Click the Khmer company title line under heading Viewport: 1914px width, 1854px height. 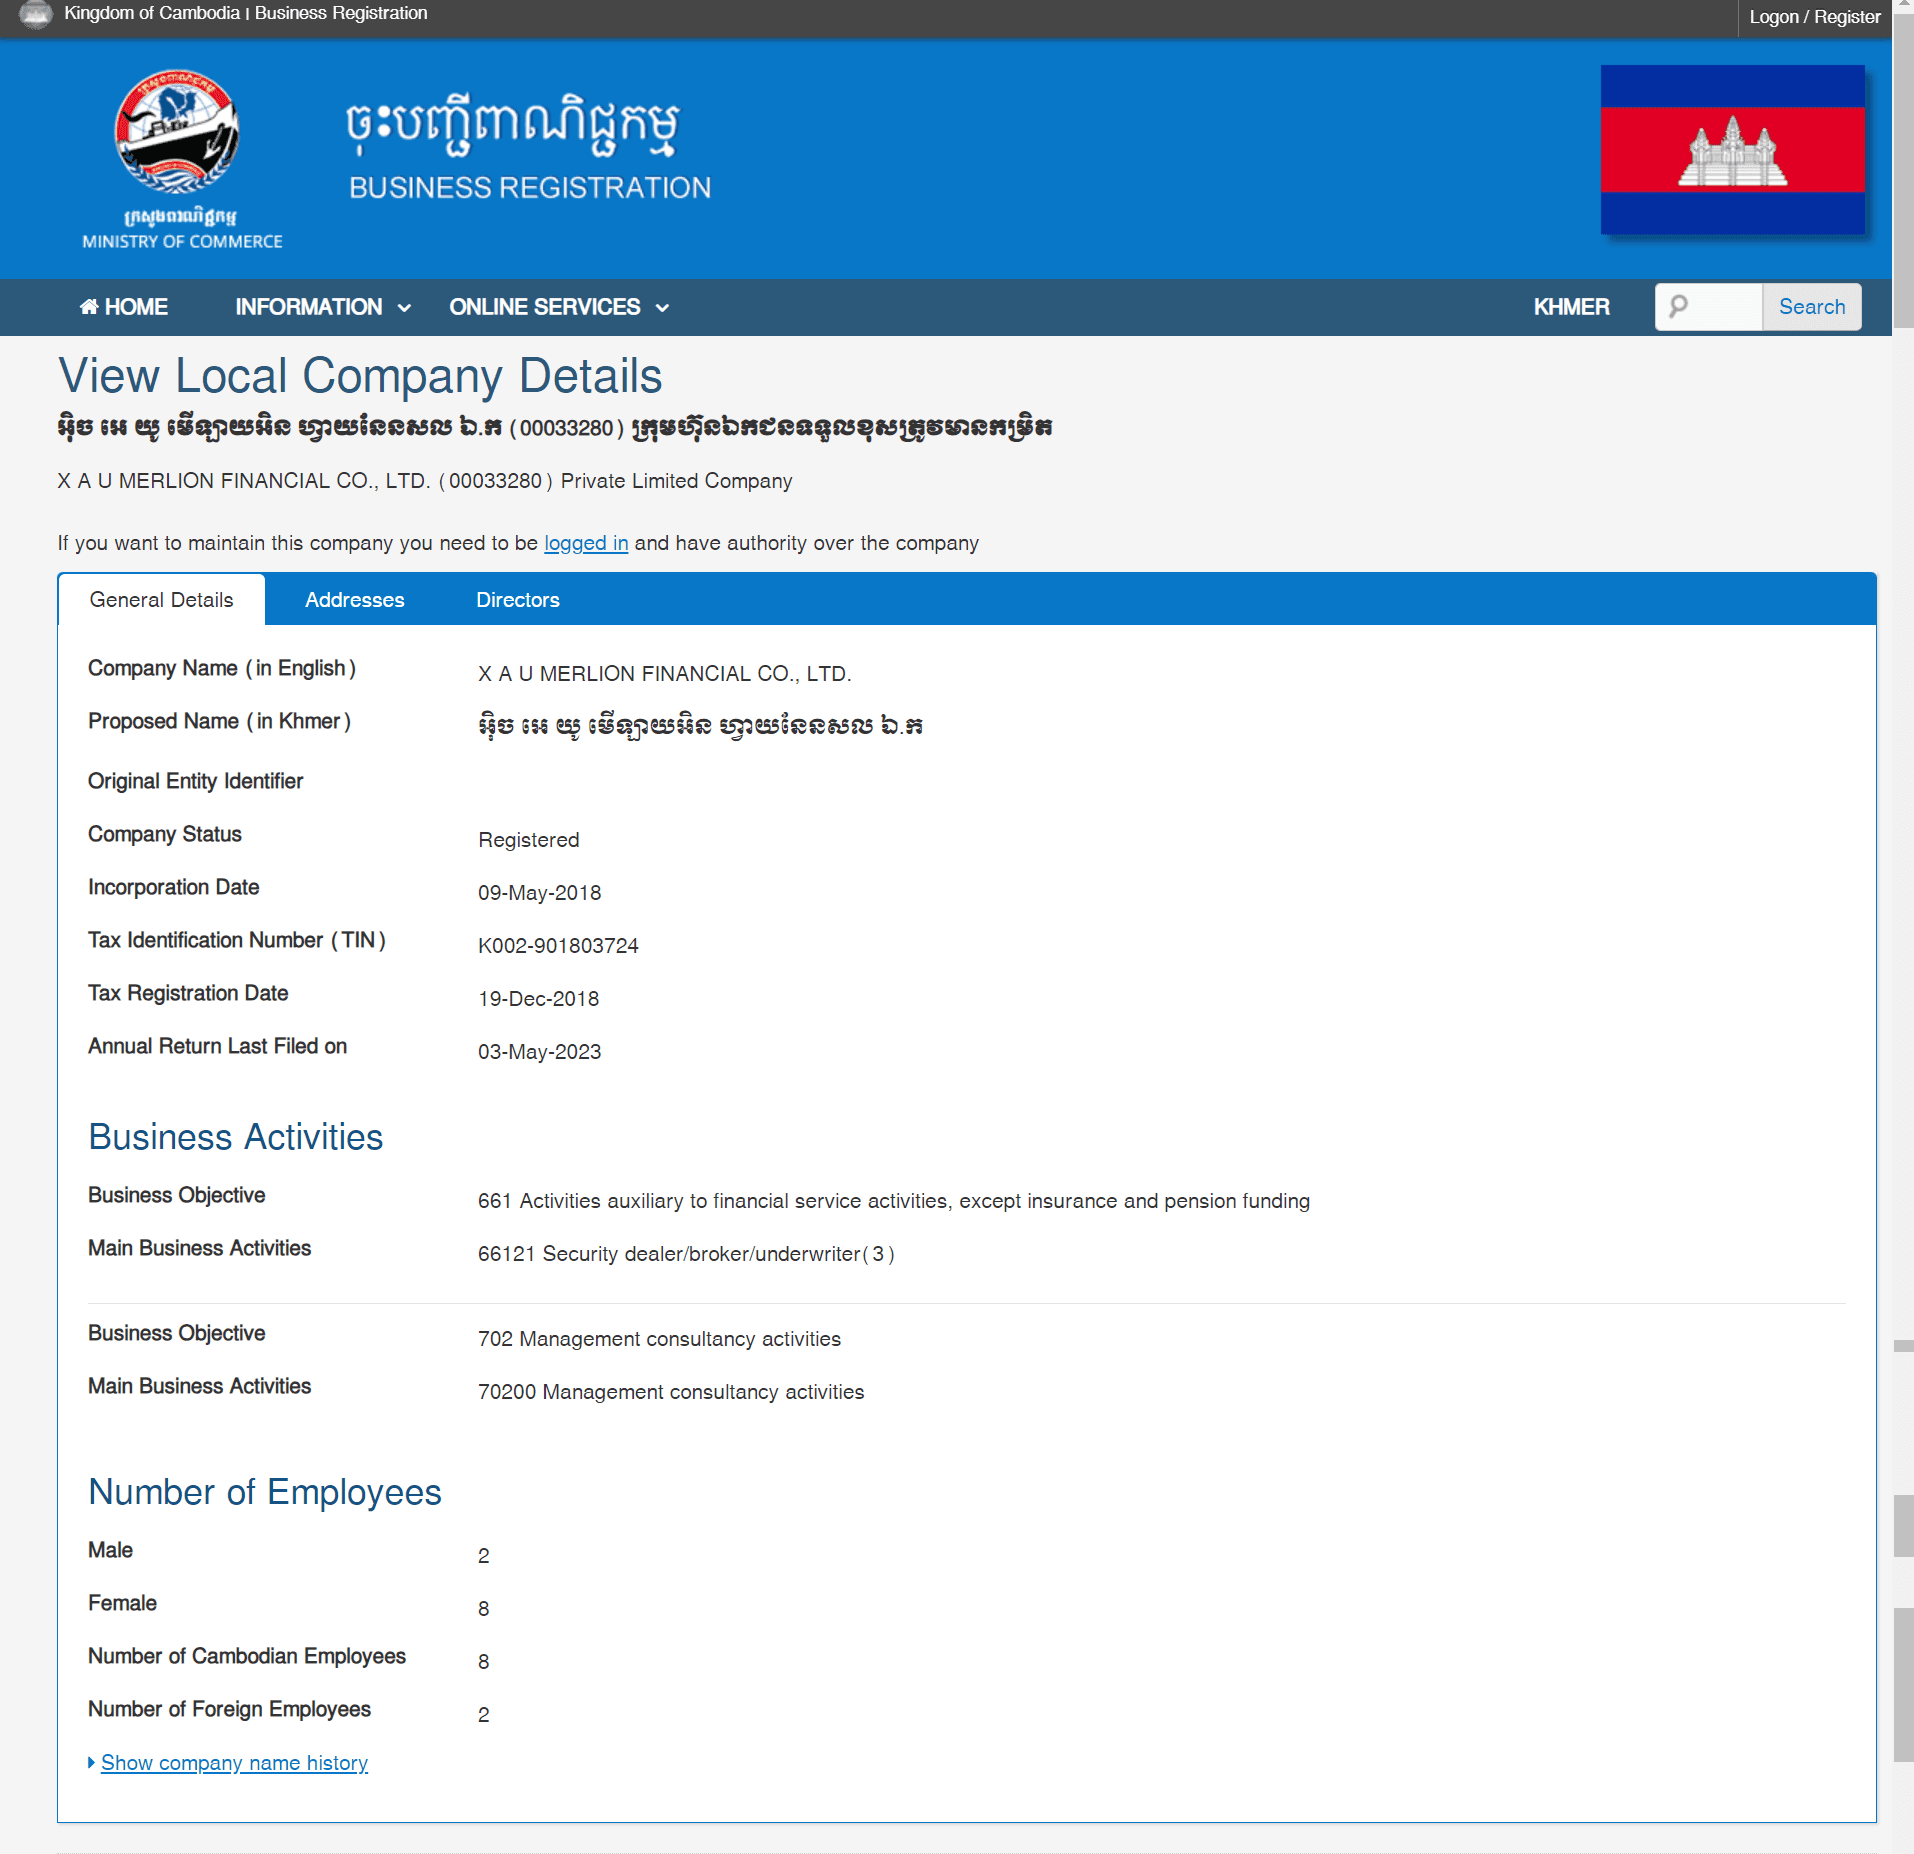[555, 428]
